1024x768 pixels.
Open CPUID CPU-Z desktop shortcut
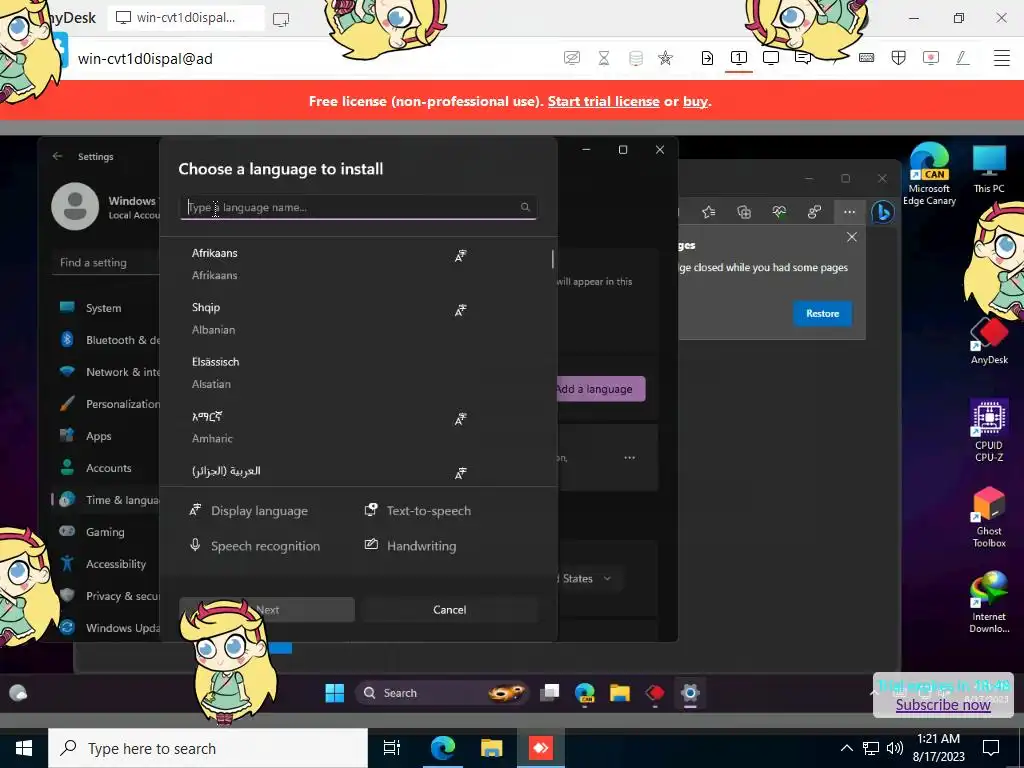989,430
